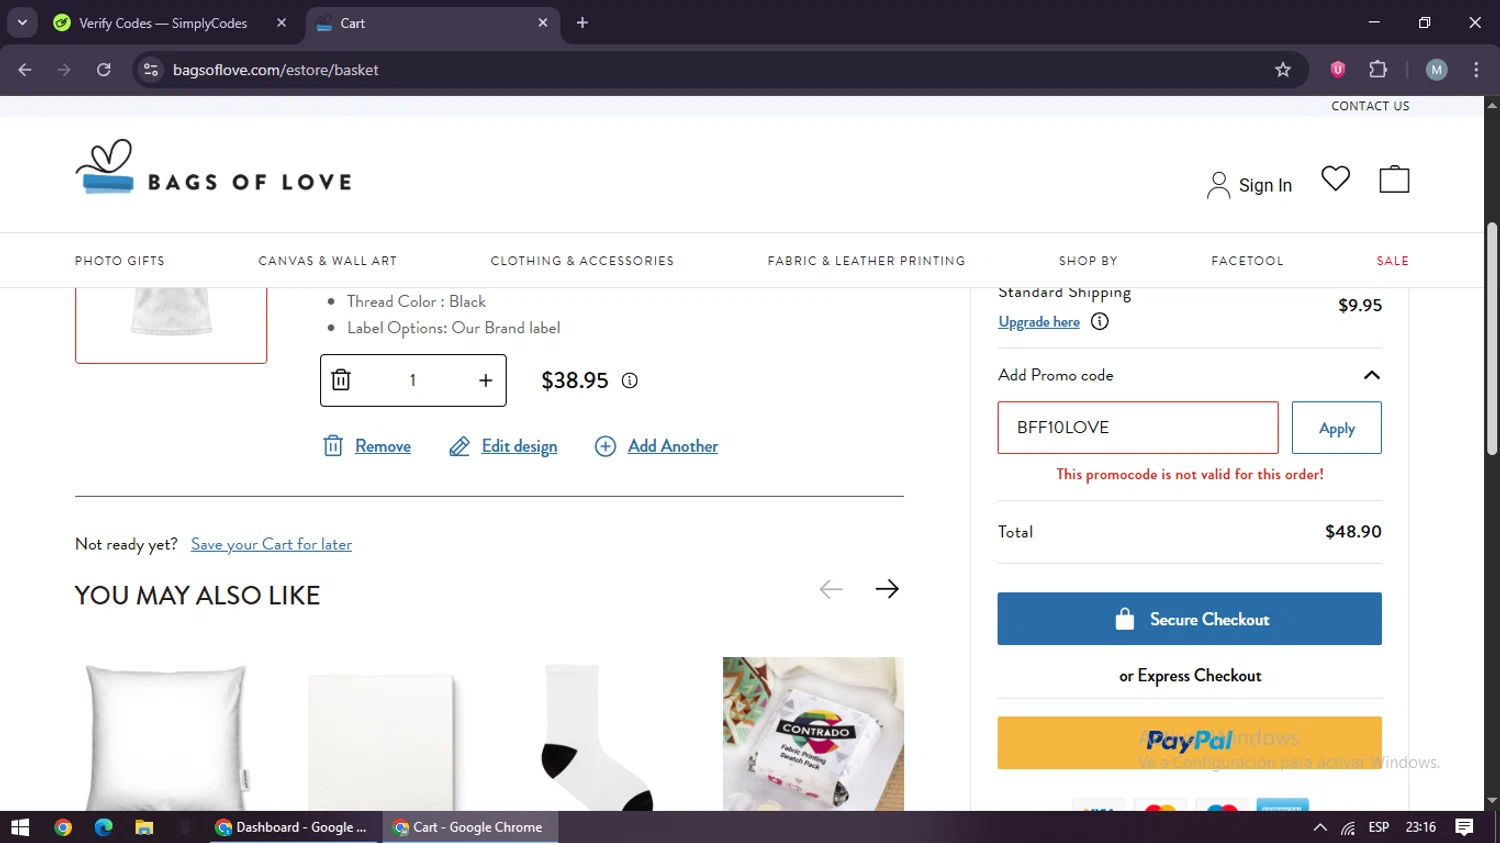Click the Remove link for the item
The image size is (1500, 843).
pyautogui.click(x=382, y=446)
